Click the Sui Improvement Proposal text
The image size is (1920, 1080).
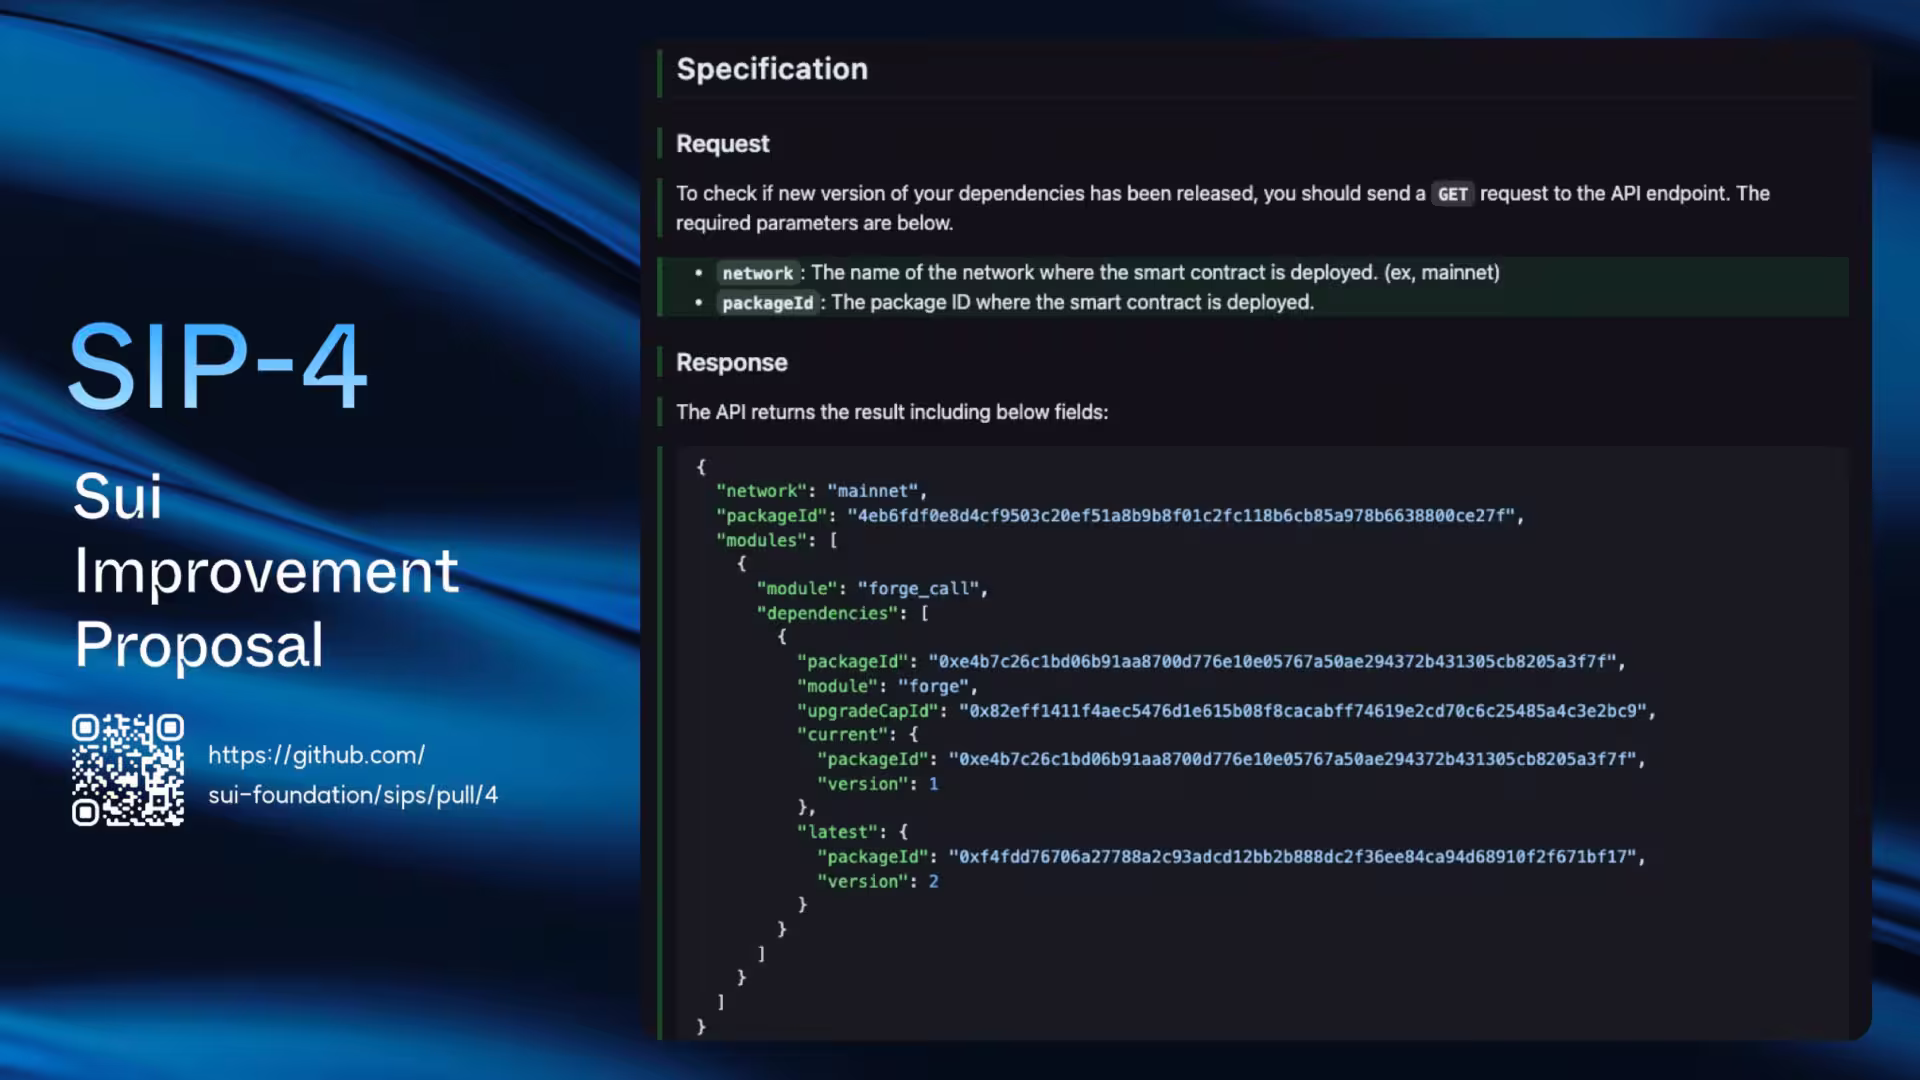[266, 570]
